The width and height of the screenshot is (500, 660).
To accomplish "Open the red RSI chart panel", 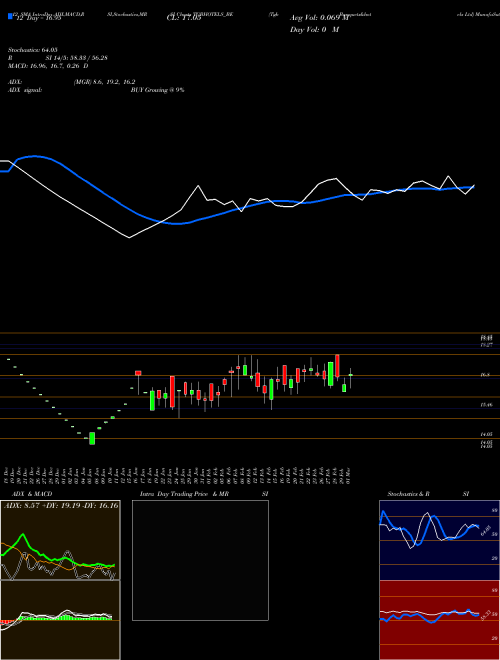I will [439, 620].
